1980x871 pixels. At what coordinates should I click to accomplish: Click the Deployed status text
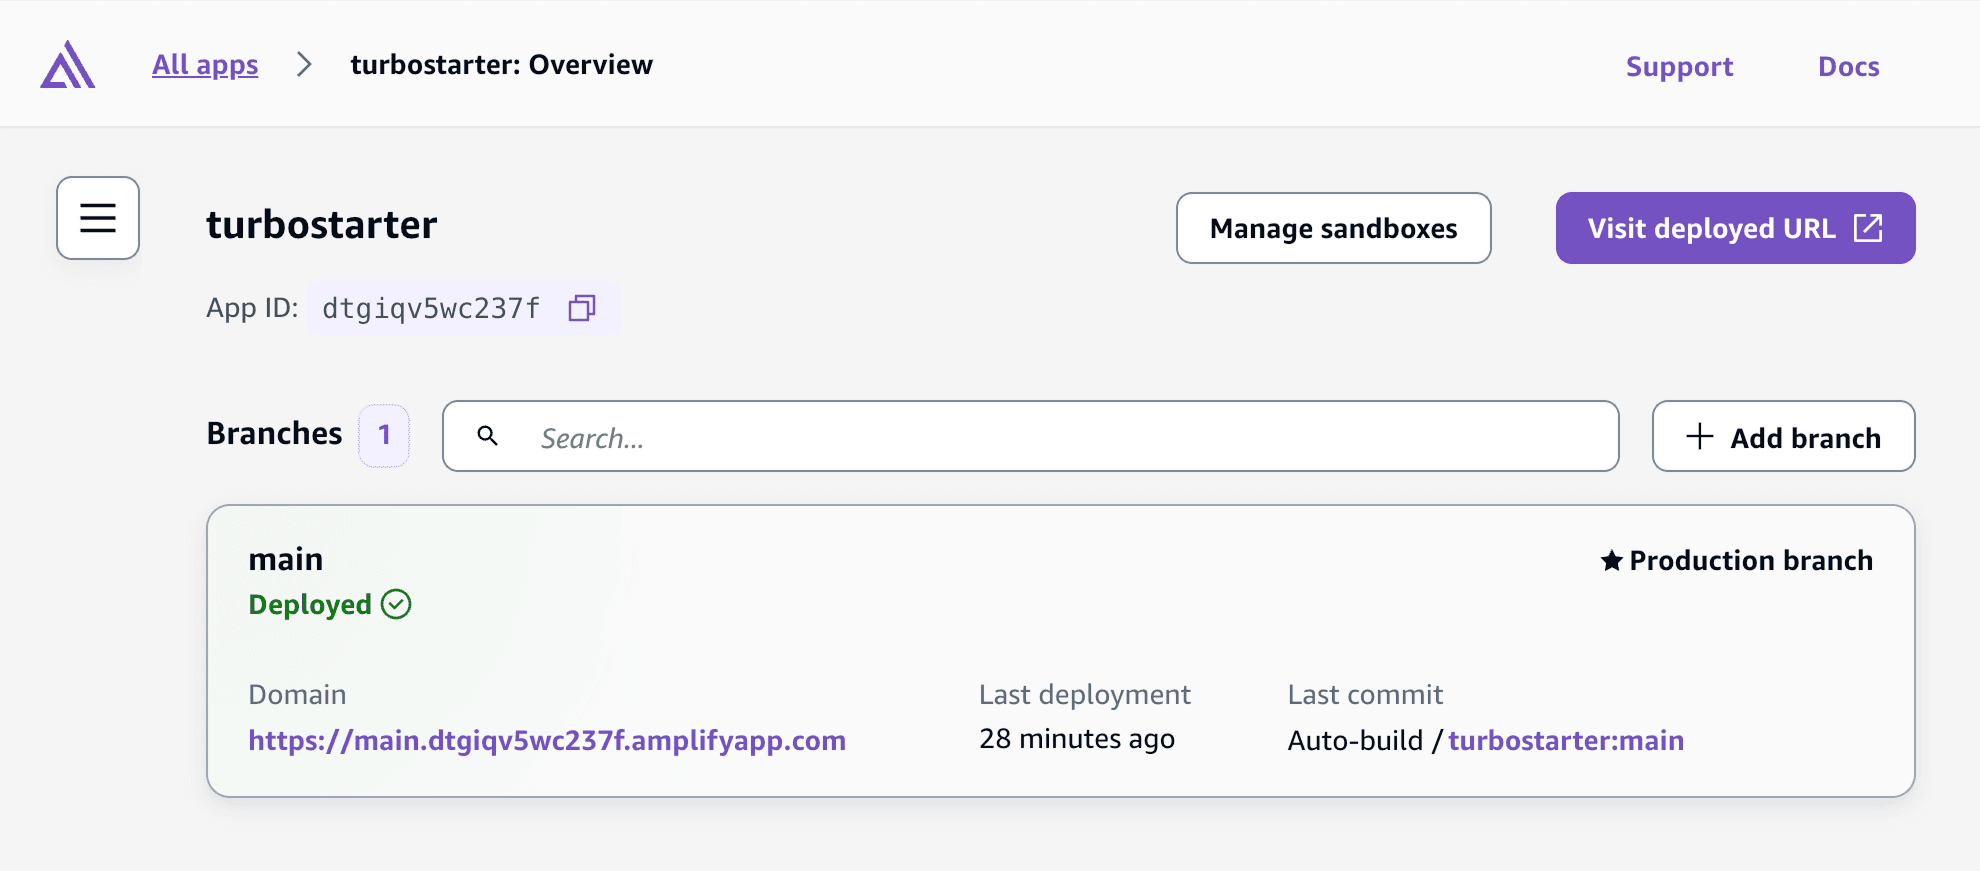point(310,605)
